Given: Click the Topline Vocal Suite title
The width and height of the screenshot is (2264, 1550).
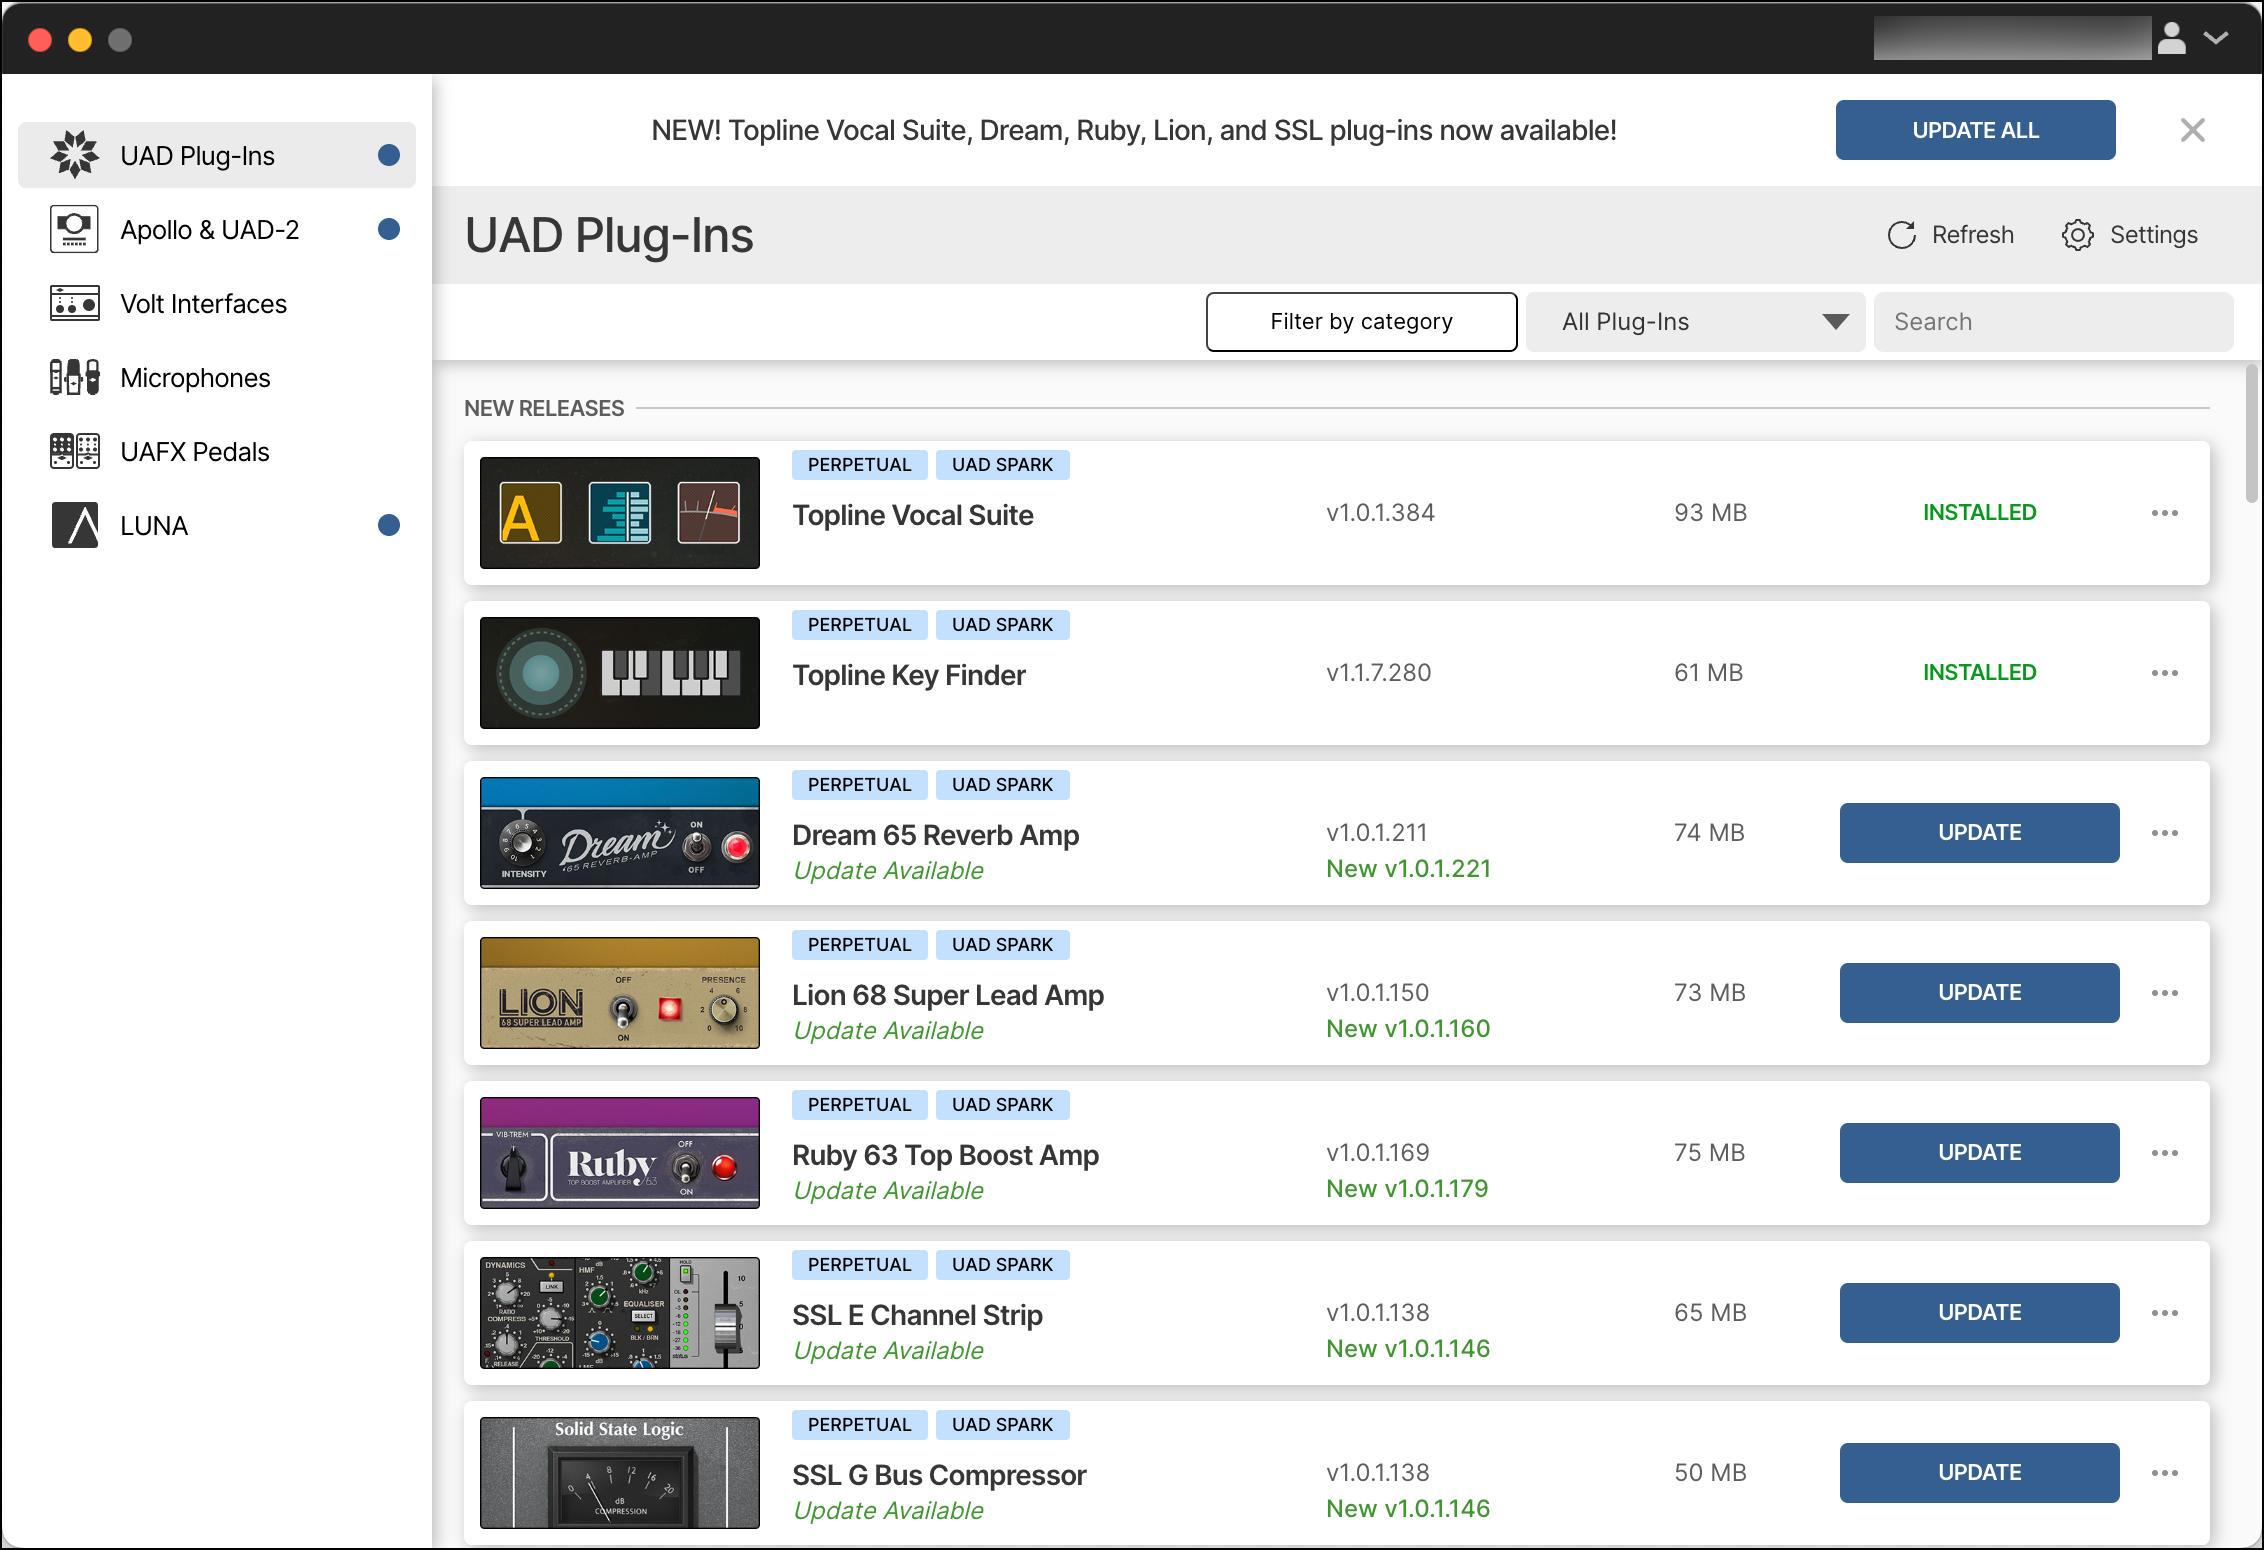Looking at the screenshot, I should [913, 515].
